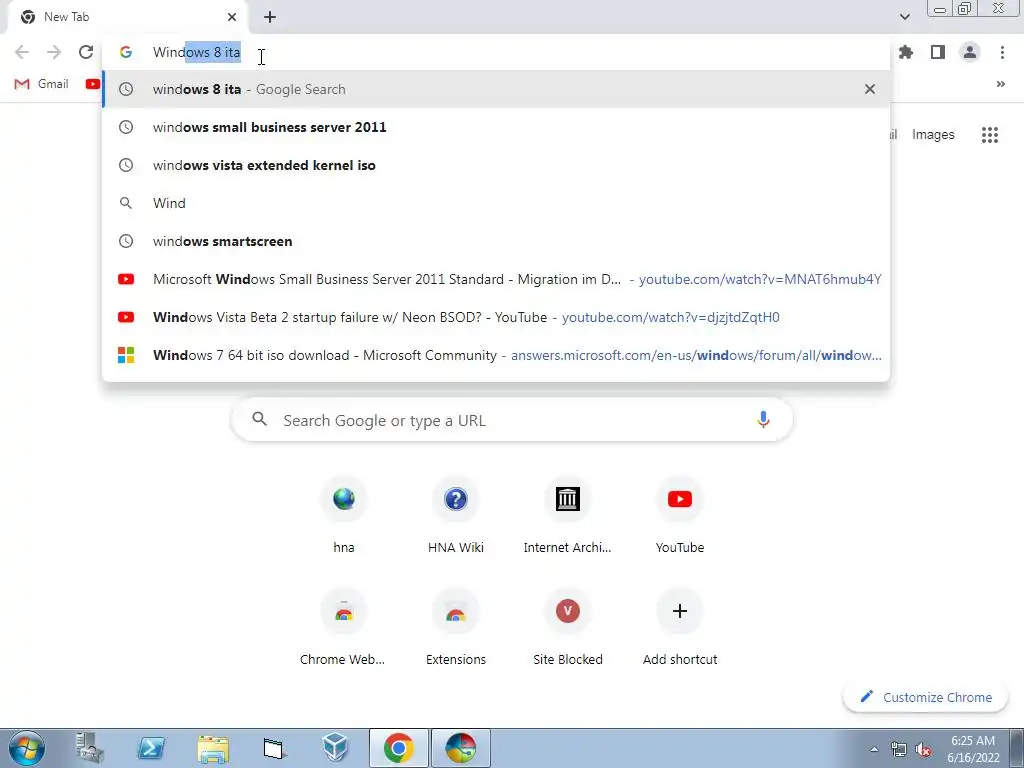Launch PowerShell from taskbar

pos(151,748)
